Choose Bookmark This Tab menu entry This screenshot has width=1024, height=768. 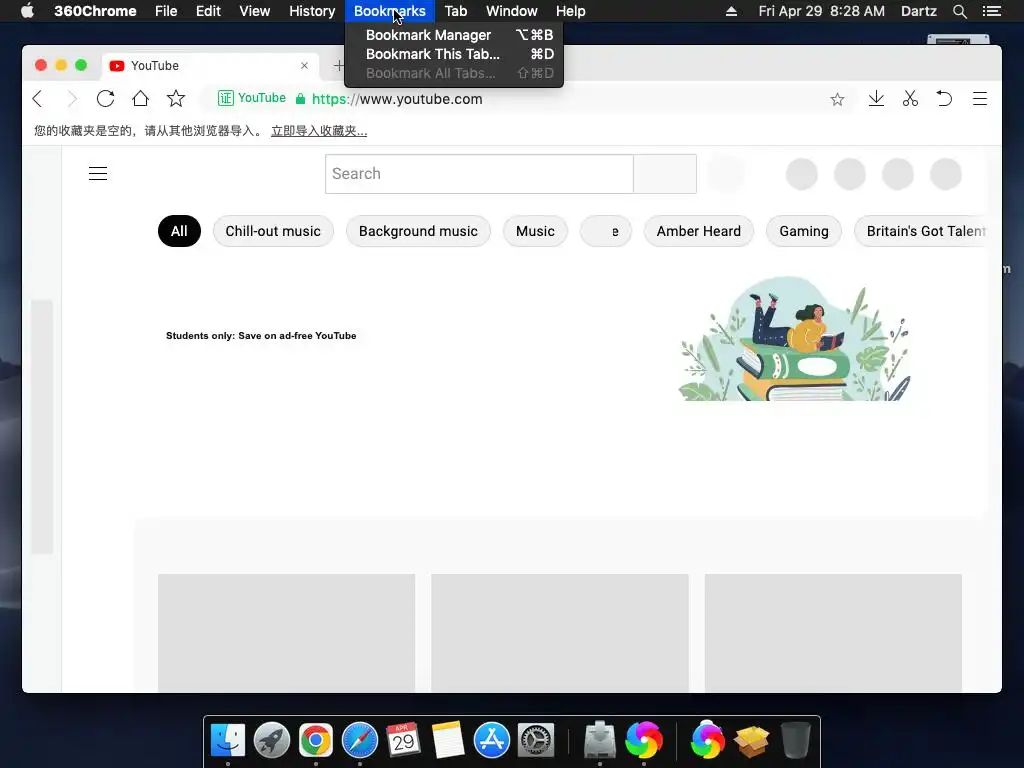click(x=454, y=54)
